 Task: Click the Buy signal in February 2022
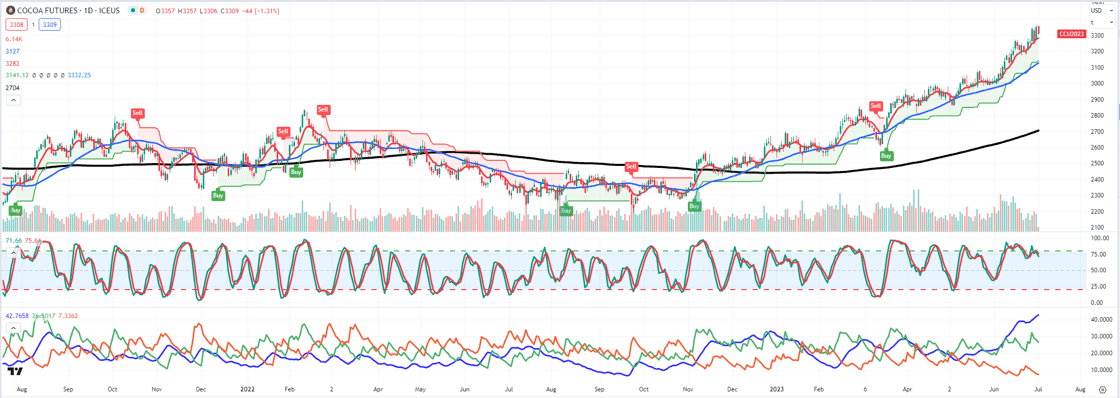(296, 172)
